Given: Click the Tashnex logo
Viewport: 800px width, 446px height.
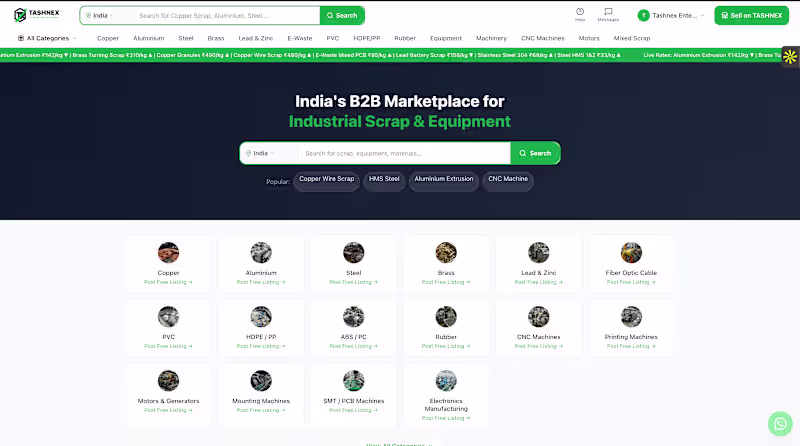Looking at the screenshot, I should click(x=37, y=15).
